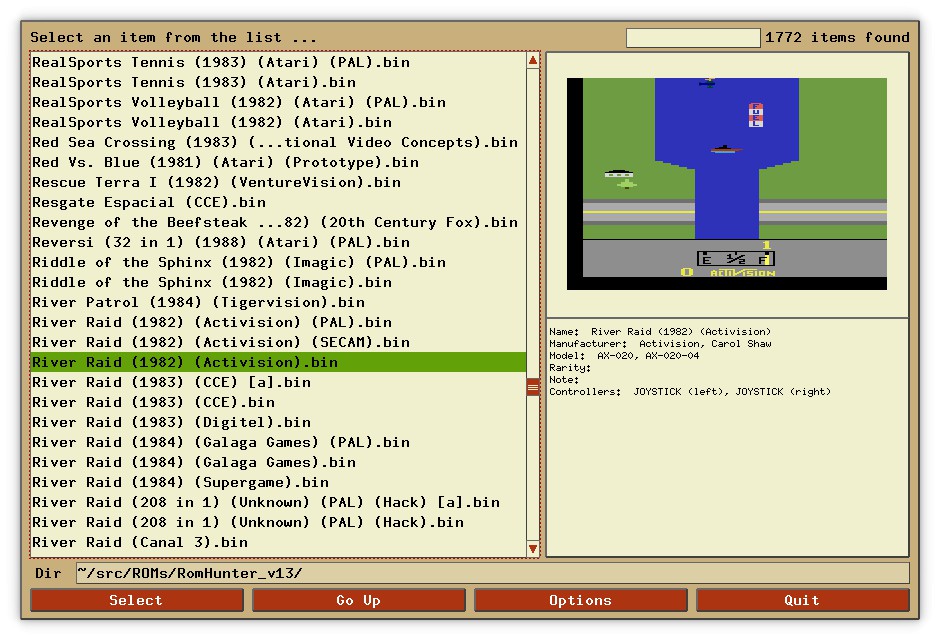Select River Raid (1983) (CCE).bin
This screenshot has width=940, height=640.
278,402
